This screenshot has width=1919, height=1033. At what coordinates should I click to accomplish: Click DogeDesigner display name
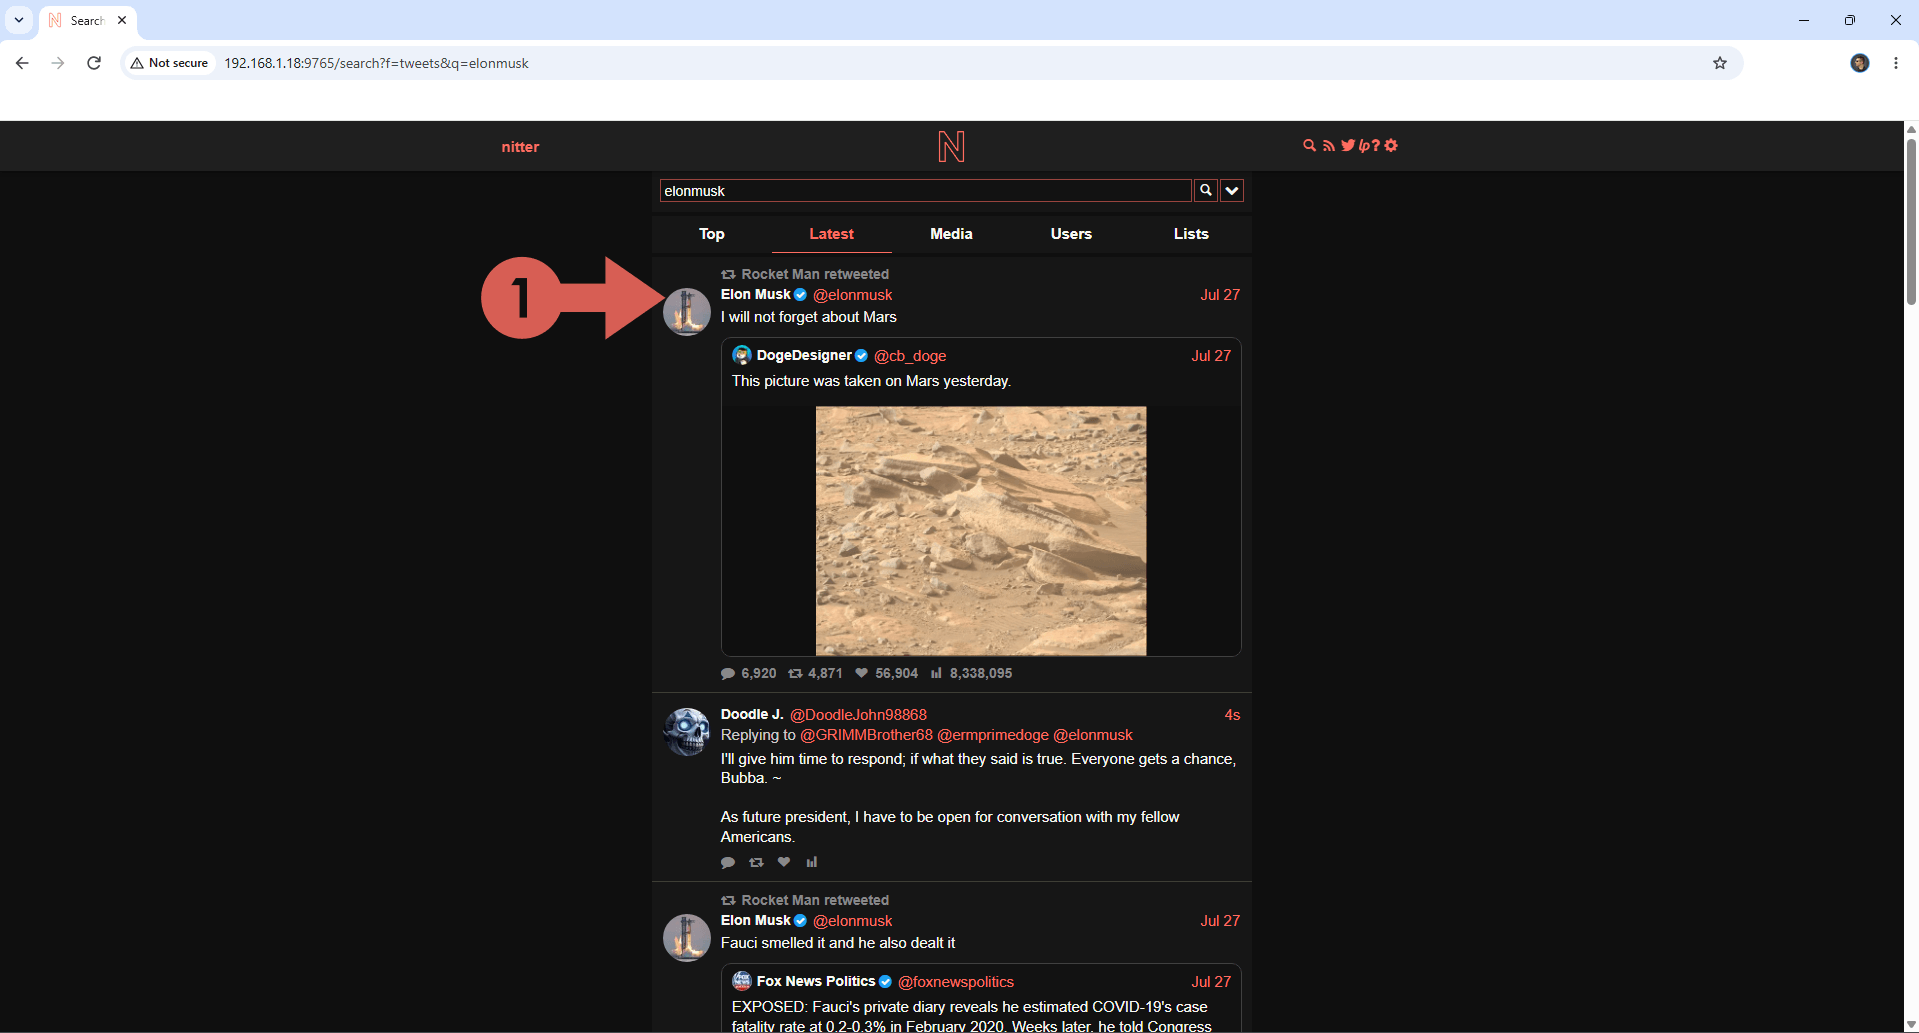pos(804,356)
